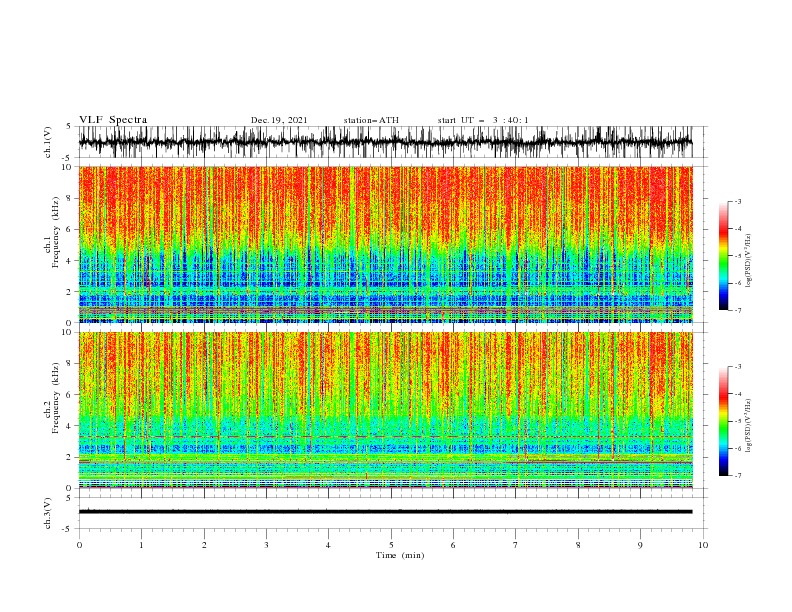The width and height of the screenshot is (792, 612).
Task: Click time axis tick label "4"
Action: (x=328, y=545)
